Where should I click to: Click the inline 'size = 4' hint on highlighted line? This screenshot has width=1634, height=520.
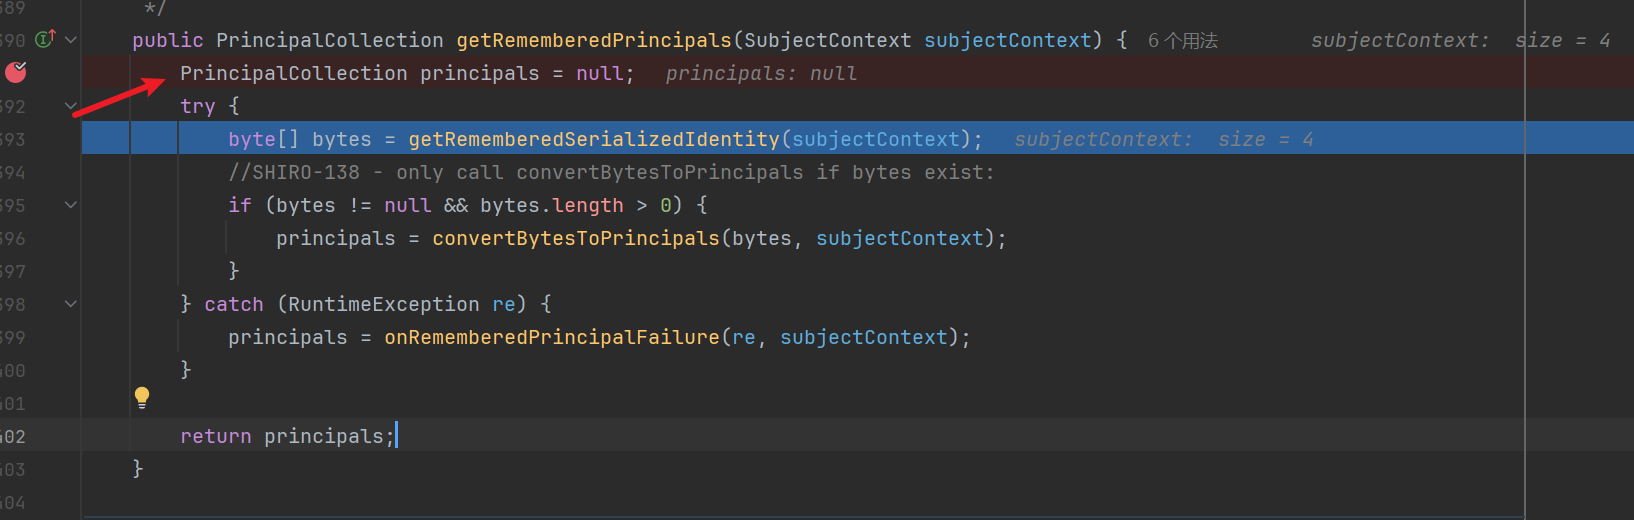1265,140
